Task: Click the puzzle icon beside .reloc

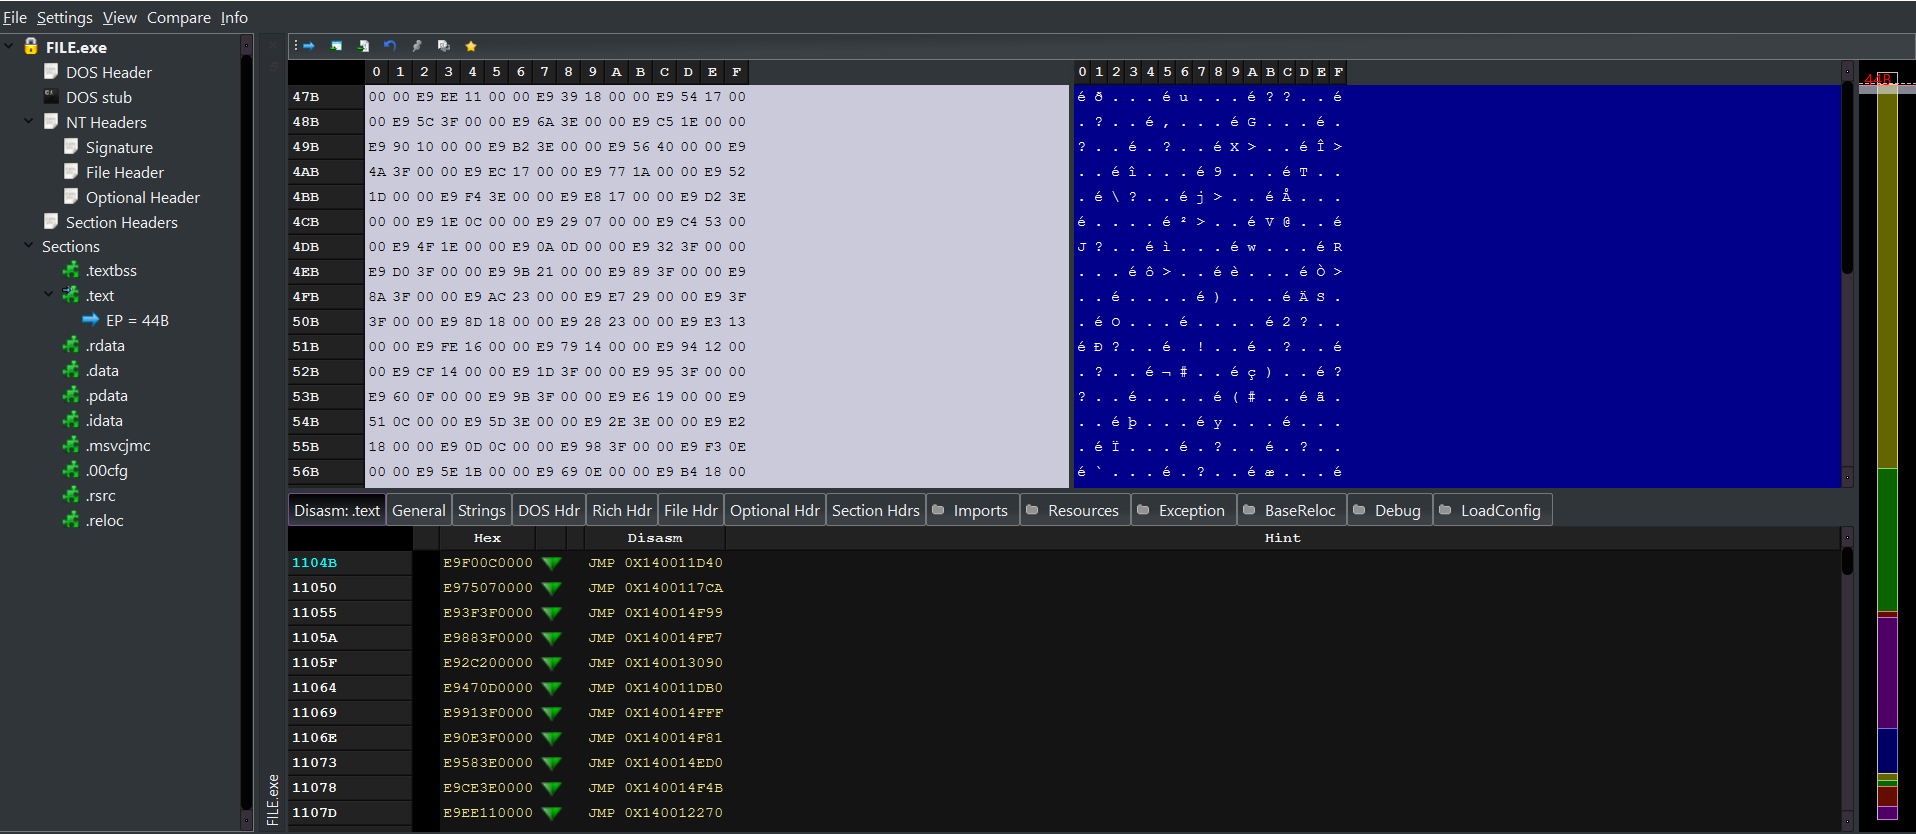Action: coord(71,520)
